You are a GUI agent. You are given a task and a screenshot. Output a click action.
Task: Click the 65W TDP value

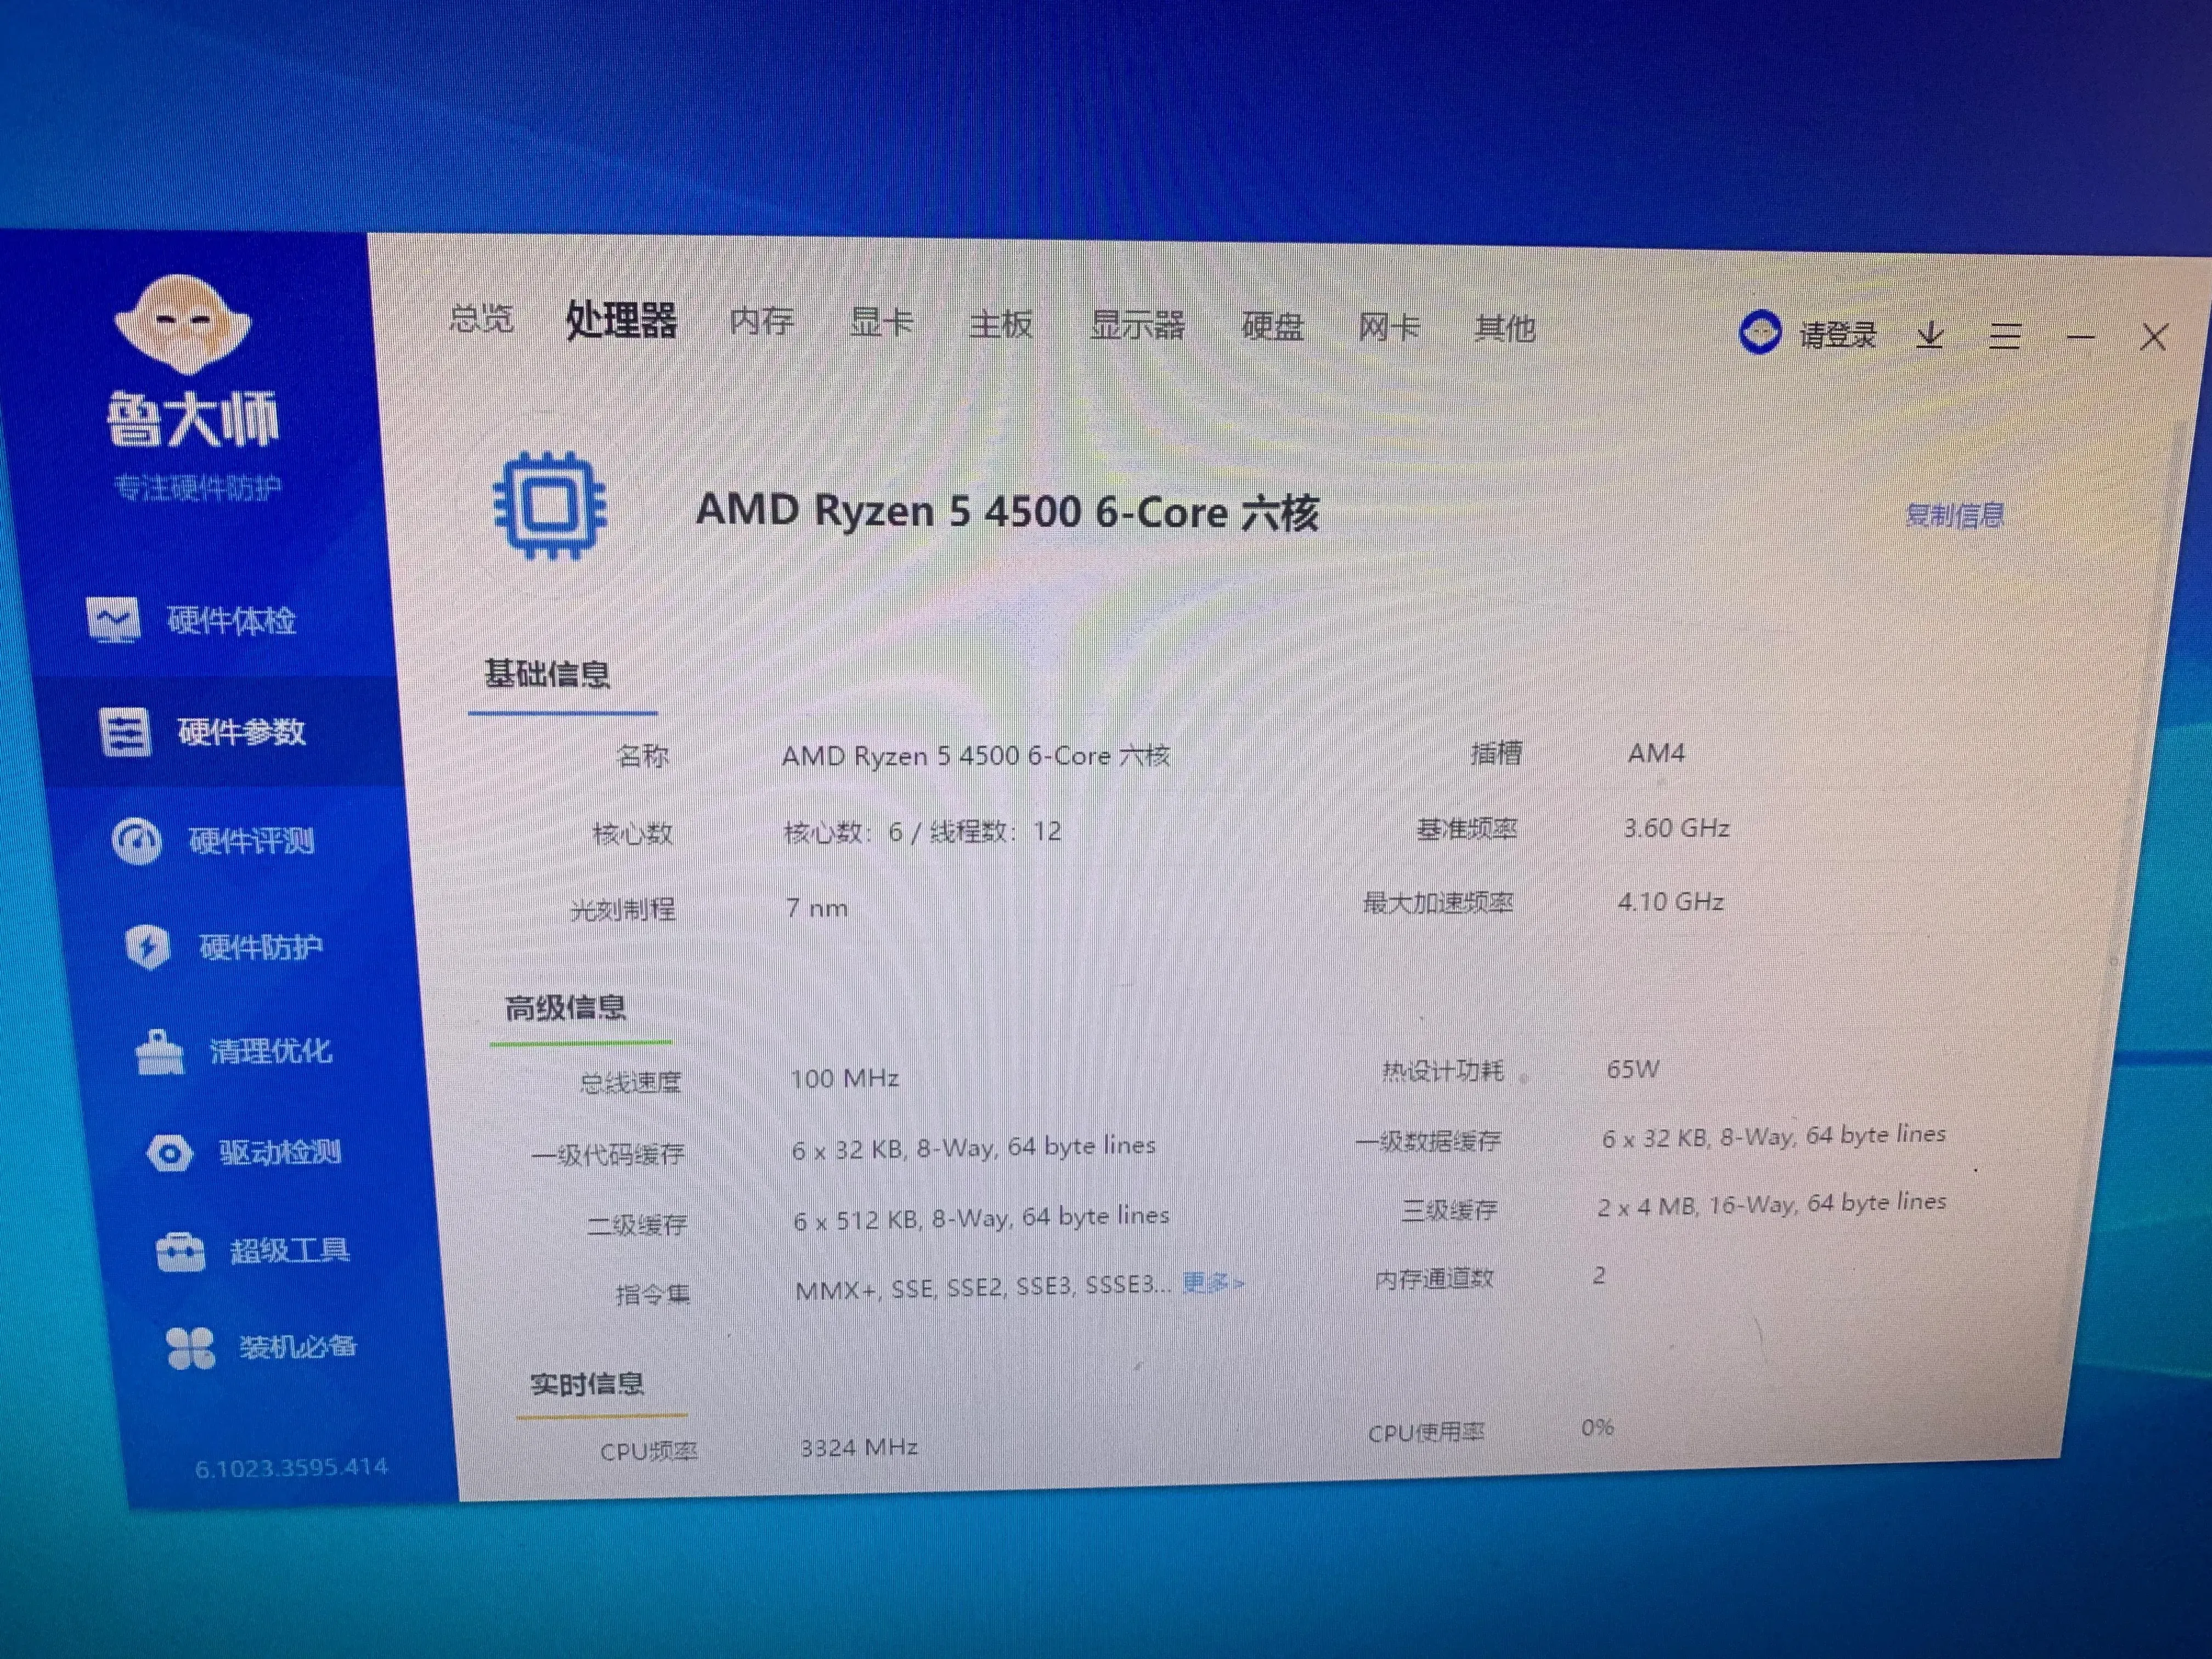click(1632, 1069)
